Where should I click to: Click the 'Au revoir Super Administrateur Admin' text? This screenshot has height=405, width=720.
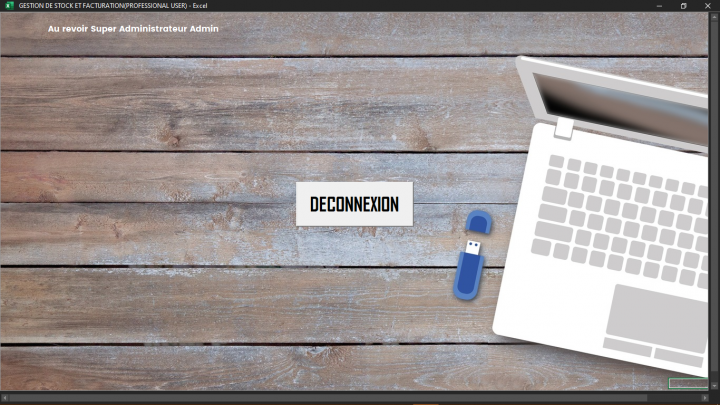(x=133, y=28)
